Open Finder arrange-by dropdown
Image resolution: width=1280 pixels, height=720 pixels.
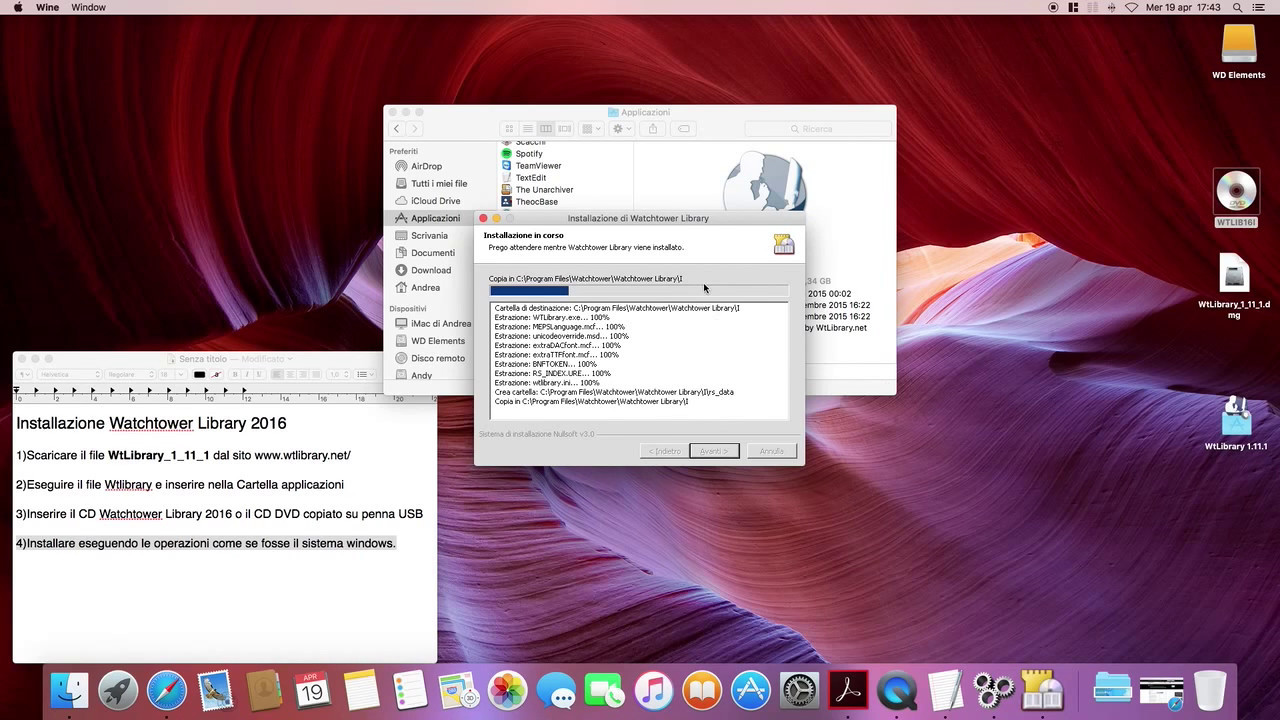[591, 129]
